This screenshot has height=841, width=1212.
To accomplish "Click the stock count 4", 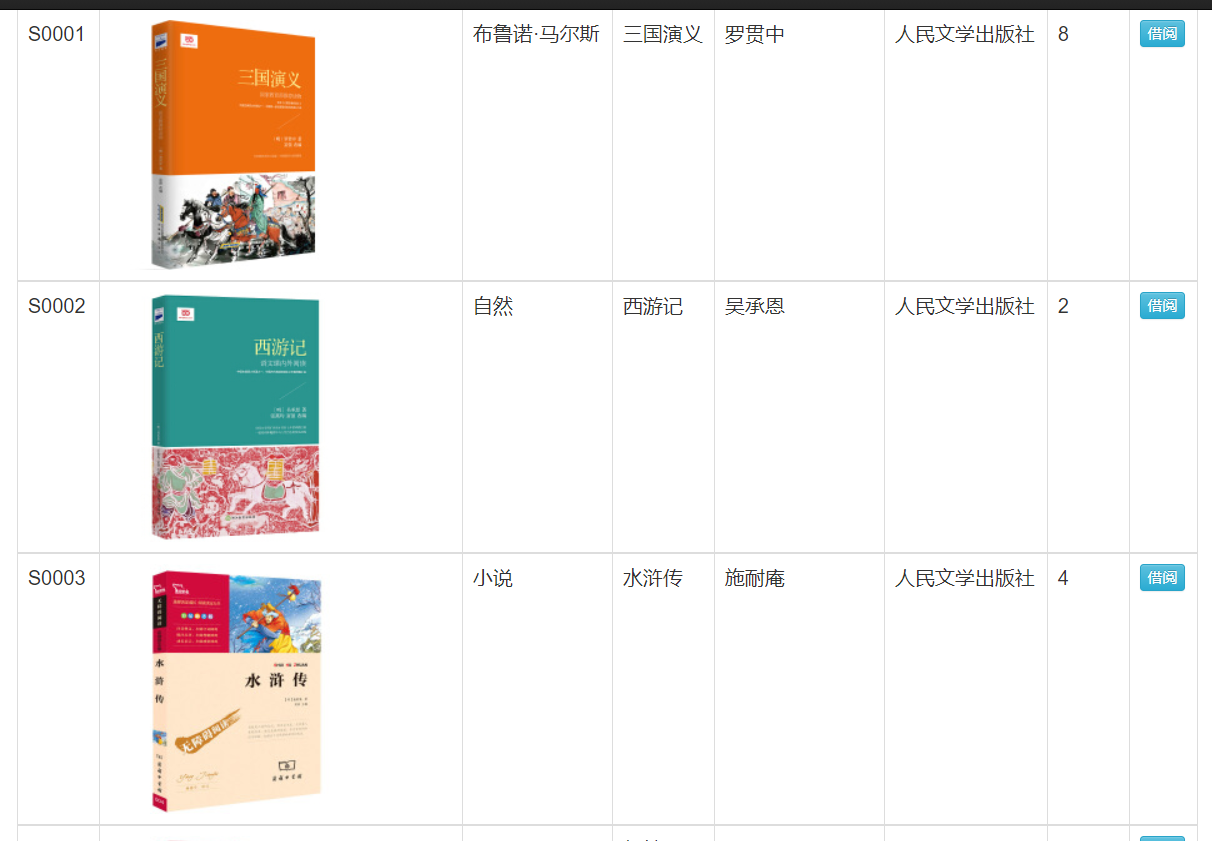I will [x=1063, y=579].
